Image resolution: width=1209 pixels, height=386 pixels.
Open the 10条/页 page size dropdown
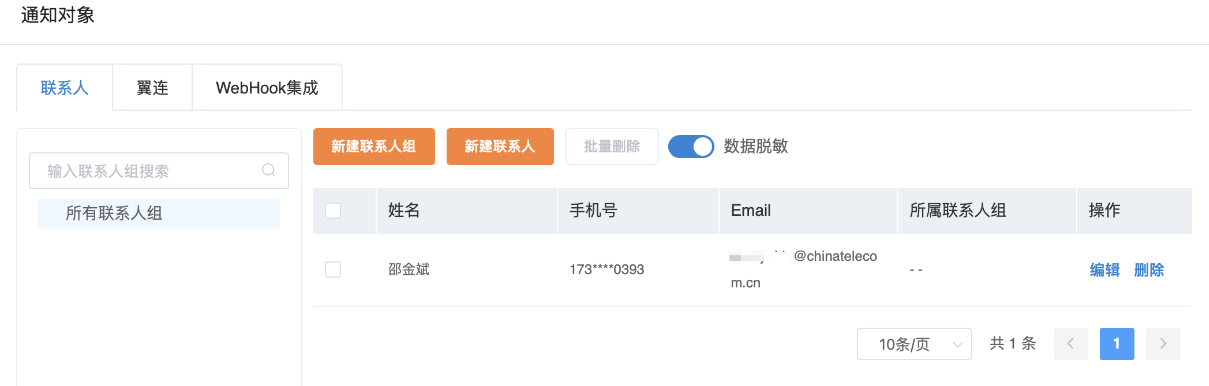pos(915,344)
